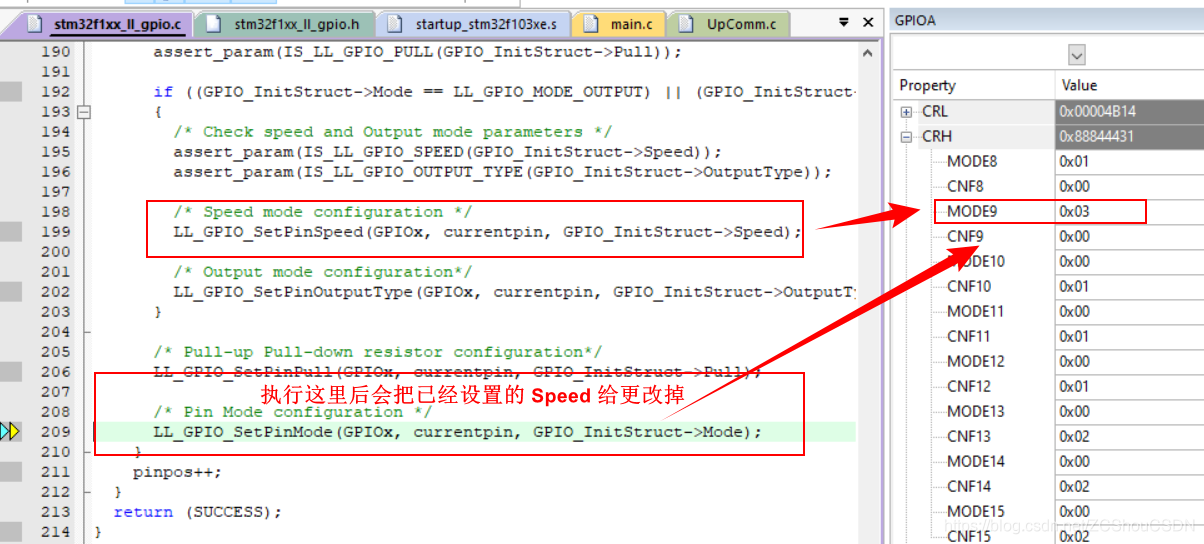Click breakpoint margin marker at line 192

[10, 92]
